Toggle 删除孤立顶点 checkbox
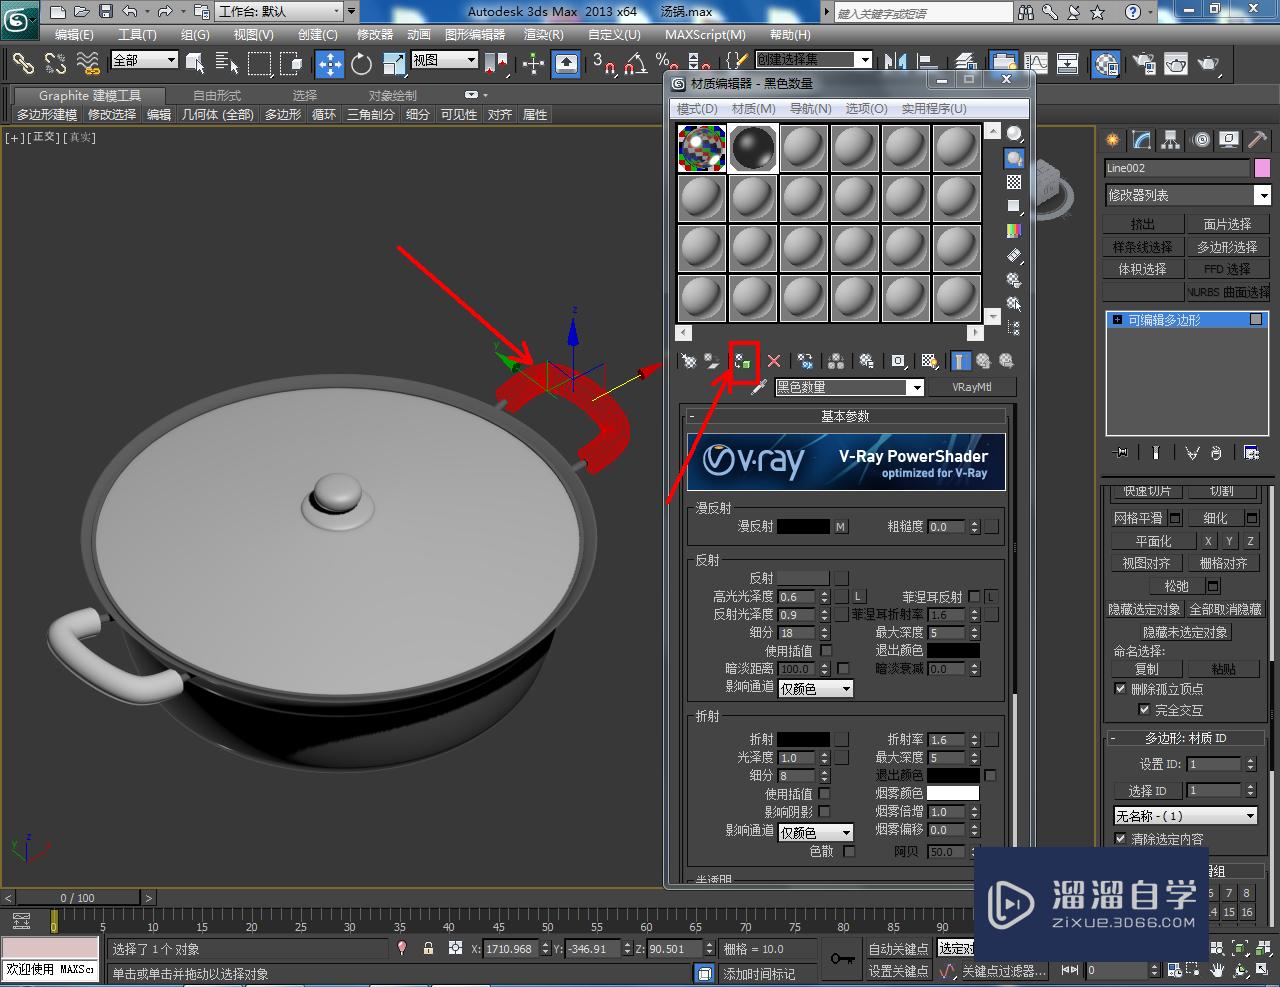This screenshot has height=987, width=1280. (1120, 689)
